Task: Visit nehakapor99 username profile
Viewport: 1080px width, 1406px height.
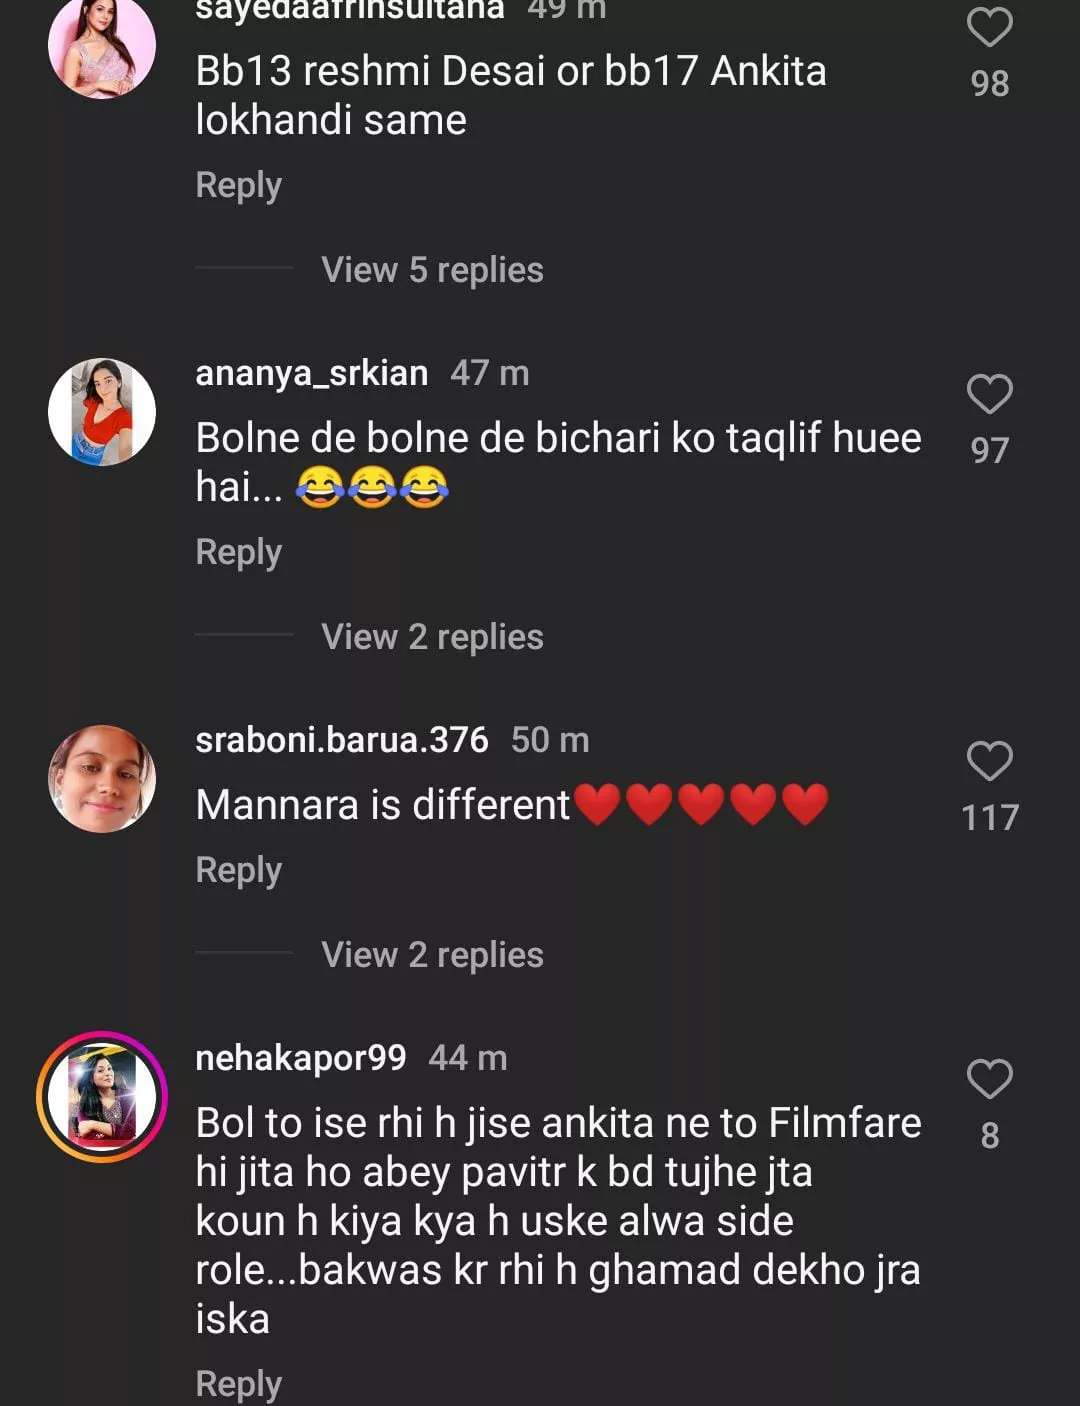Action: 300,1058
